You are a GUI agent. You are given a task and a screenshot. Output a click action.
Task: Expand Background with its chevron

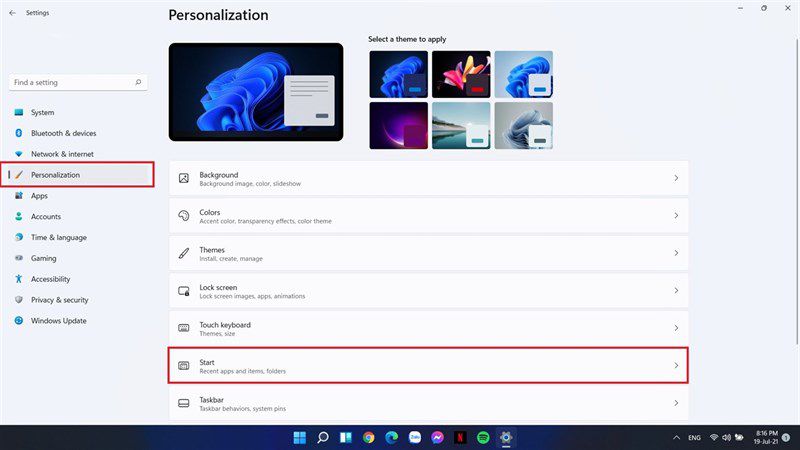coord(676,178)
